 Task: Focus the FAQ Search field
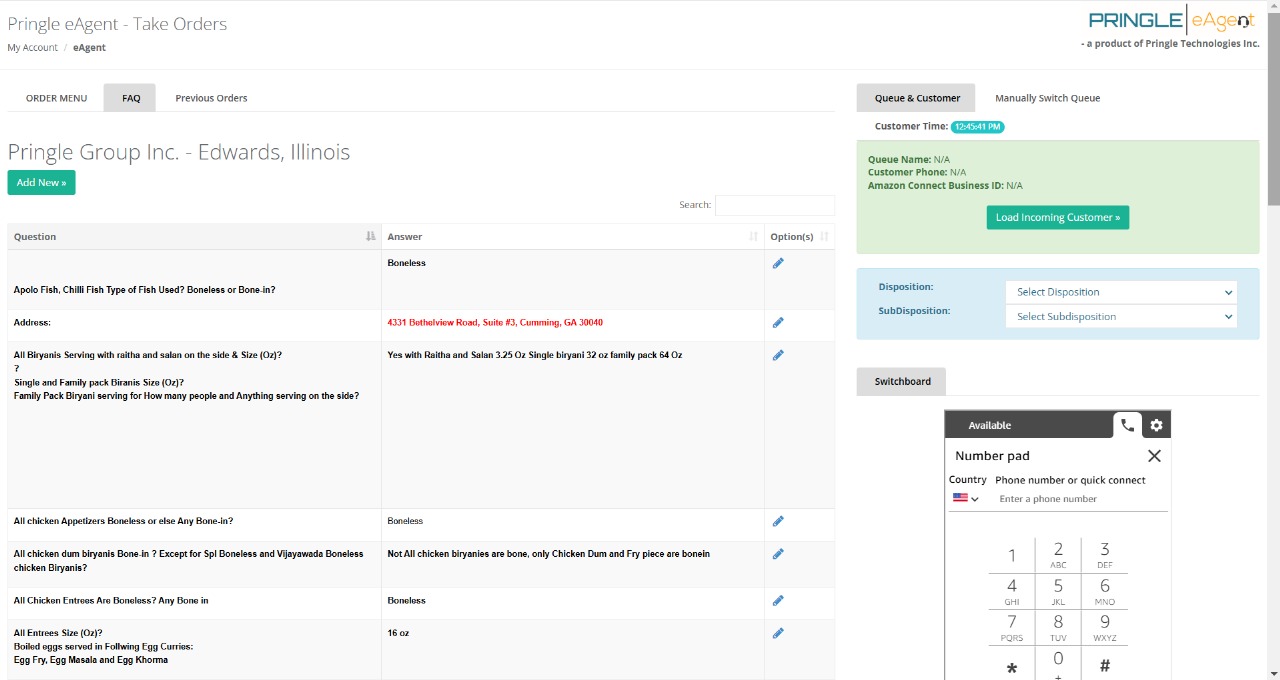coord(775,205)
